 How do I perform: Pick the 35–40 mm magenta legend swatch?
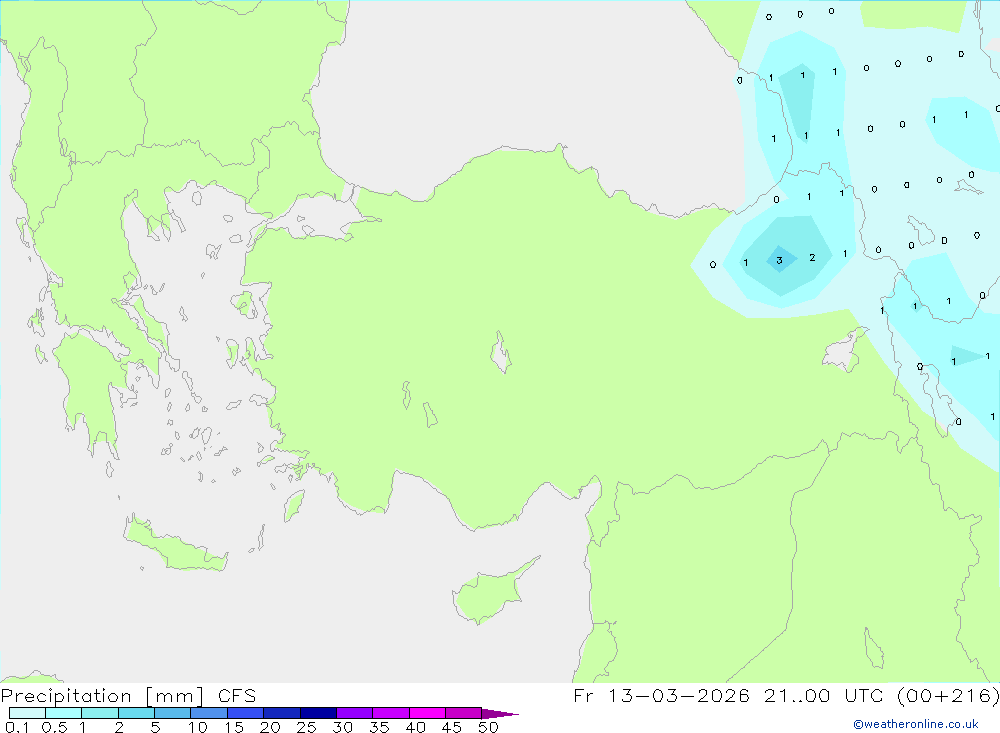click(x=390, y=713)
